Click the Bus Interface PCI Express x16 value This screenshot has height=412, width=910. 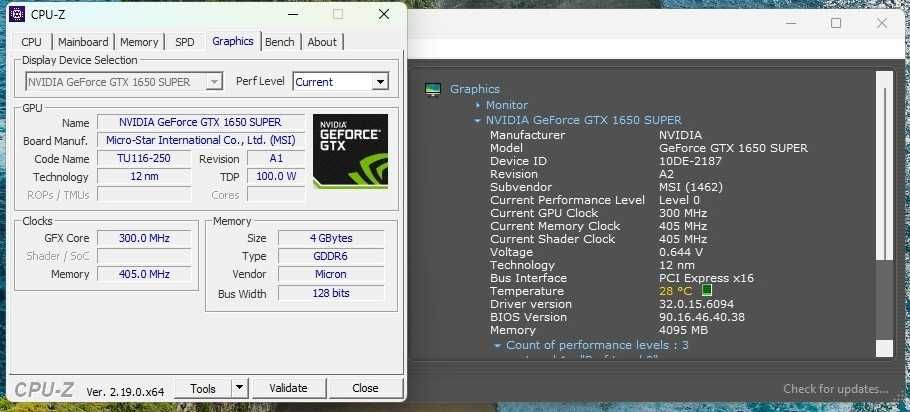tap(706, 279)
